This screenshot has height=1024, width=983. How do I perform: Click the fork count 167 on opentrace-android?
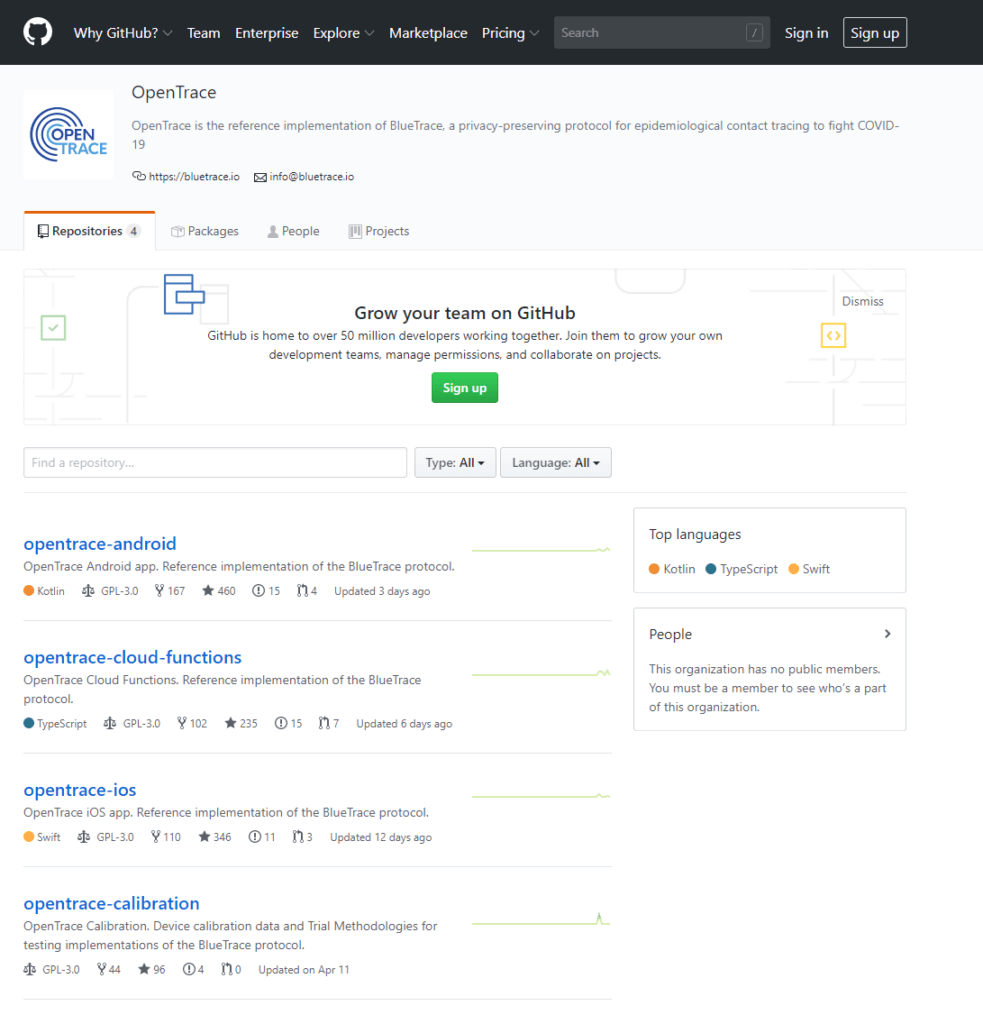pyautogui.click(x=170, y=591)
